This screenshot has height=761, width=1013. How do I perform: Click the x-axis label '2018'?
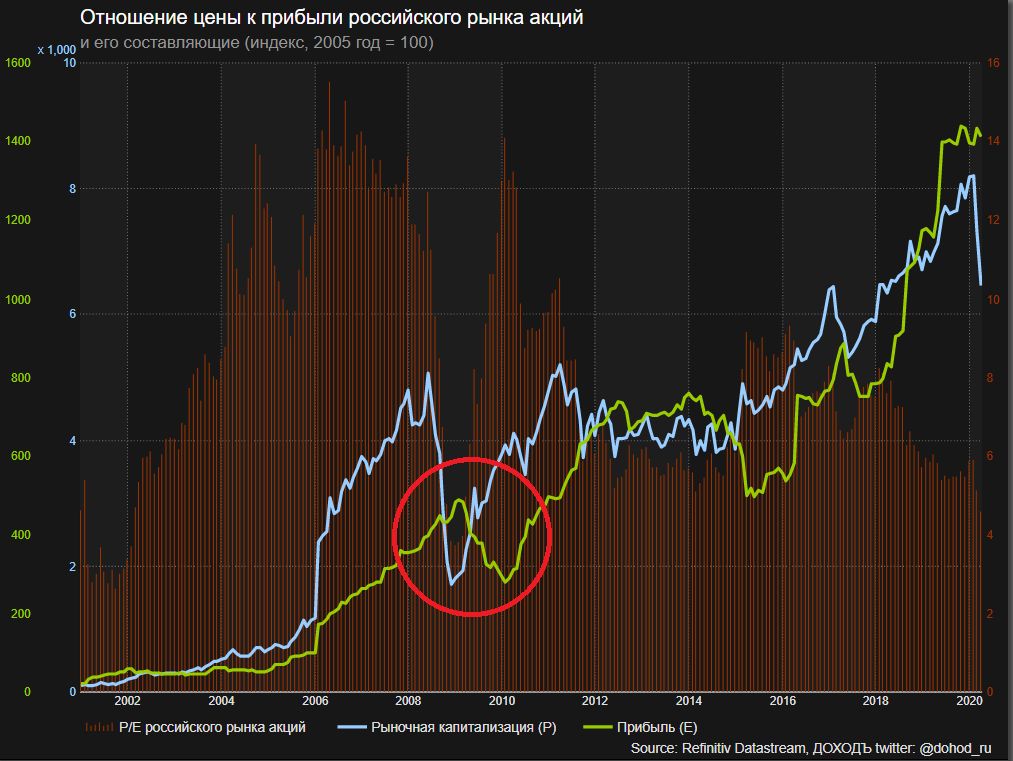click(x=875, y=701)
